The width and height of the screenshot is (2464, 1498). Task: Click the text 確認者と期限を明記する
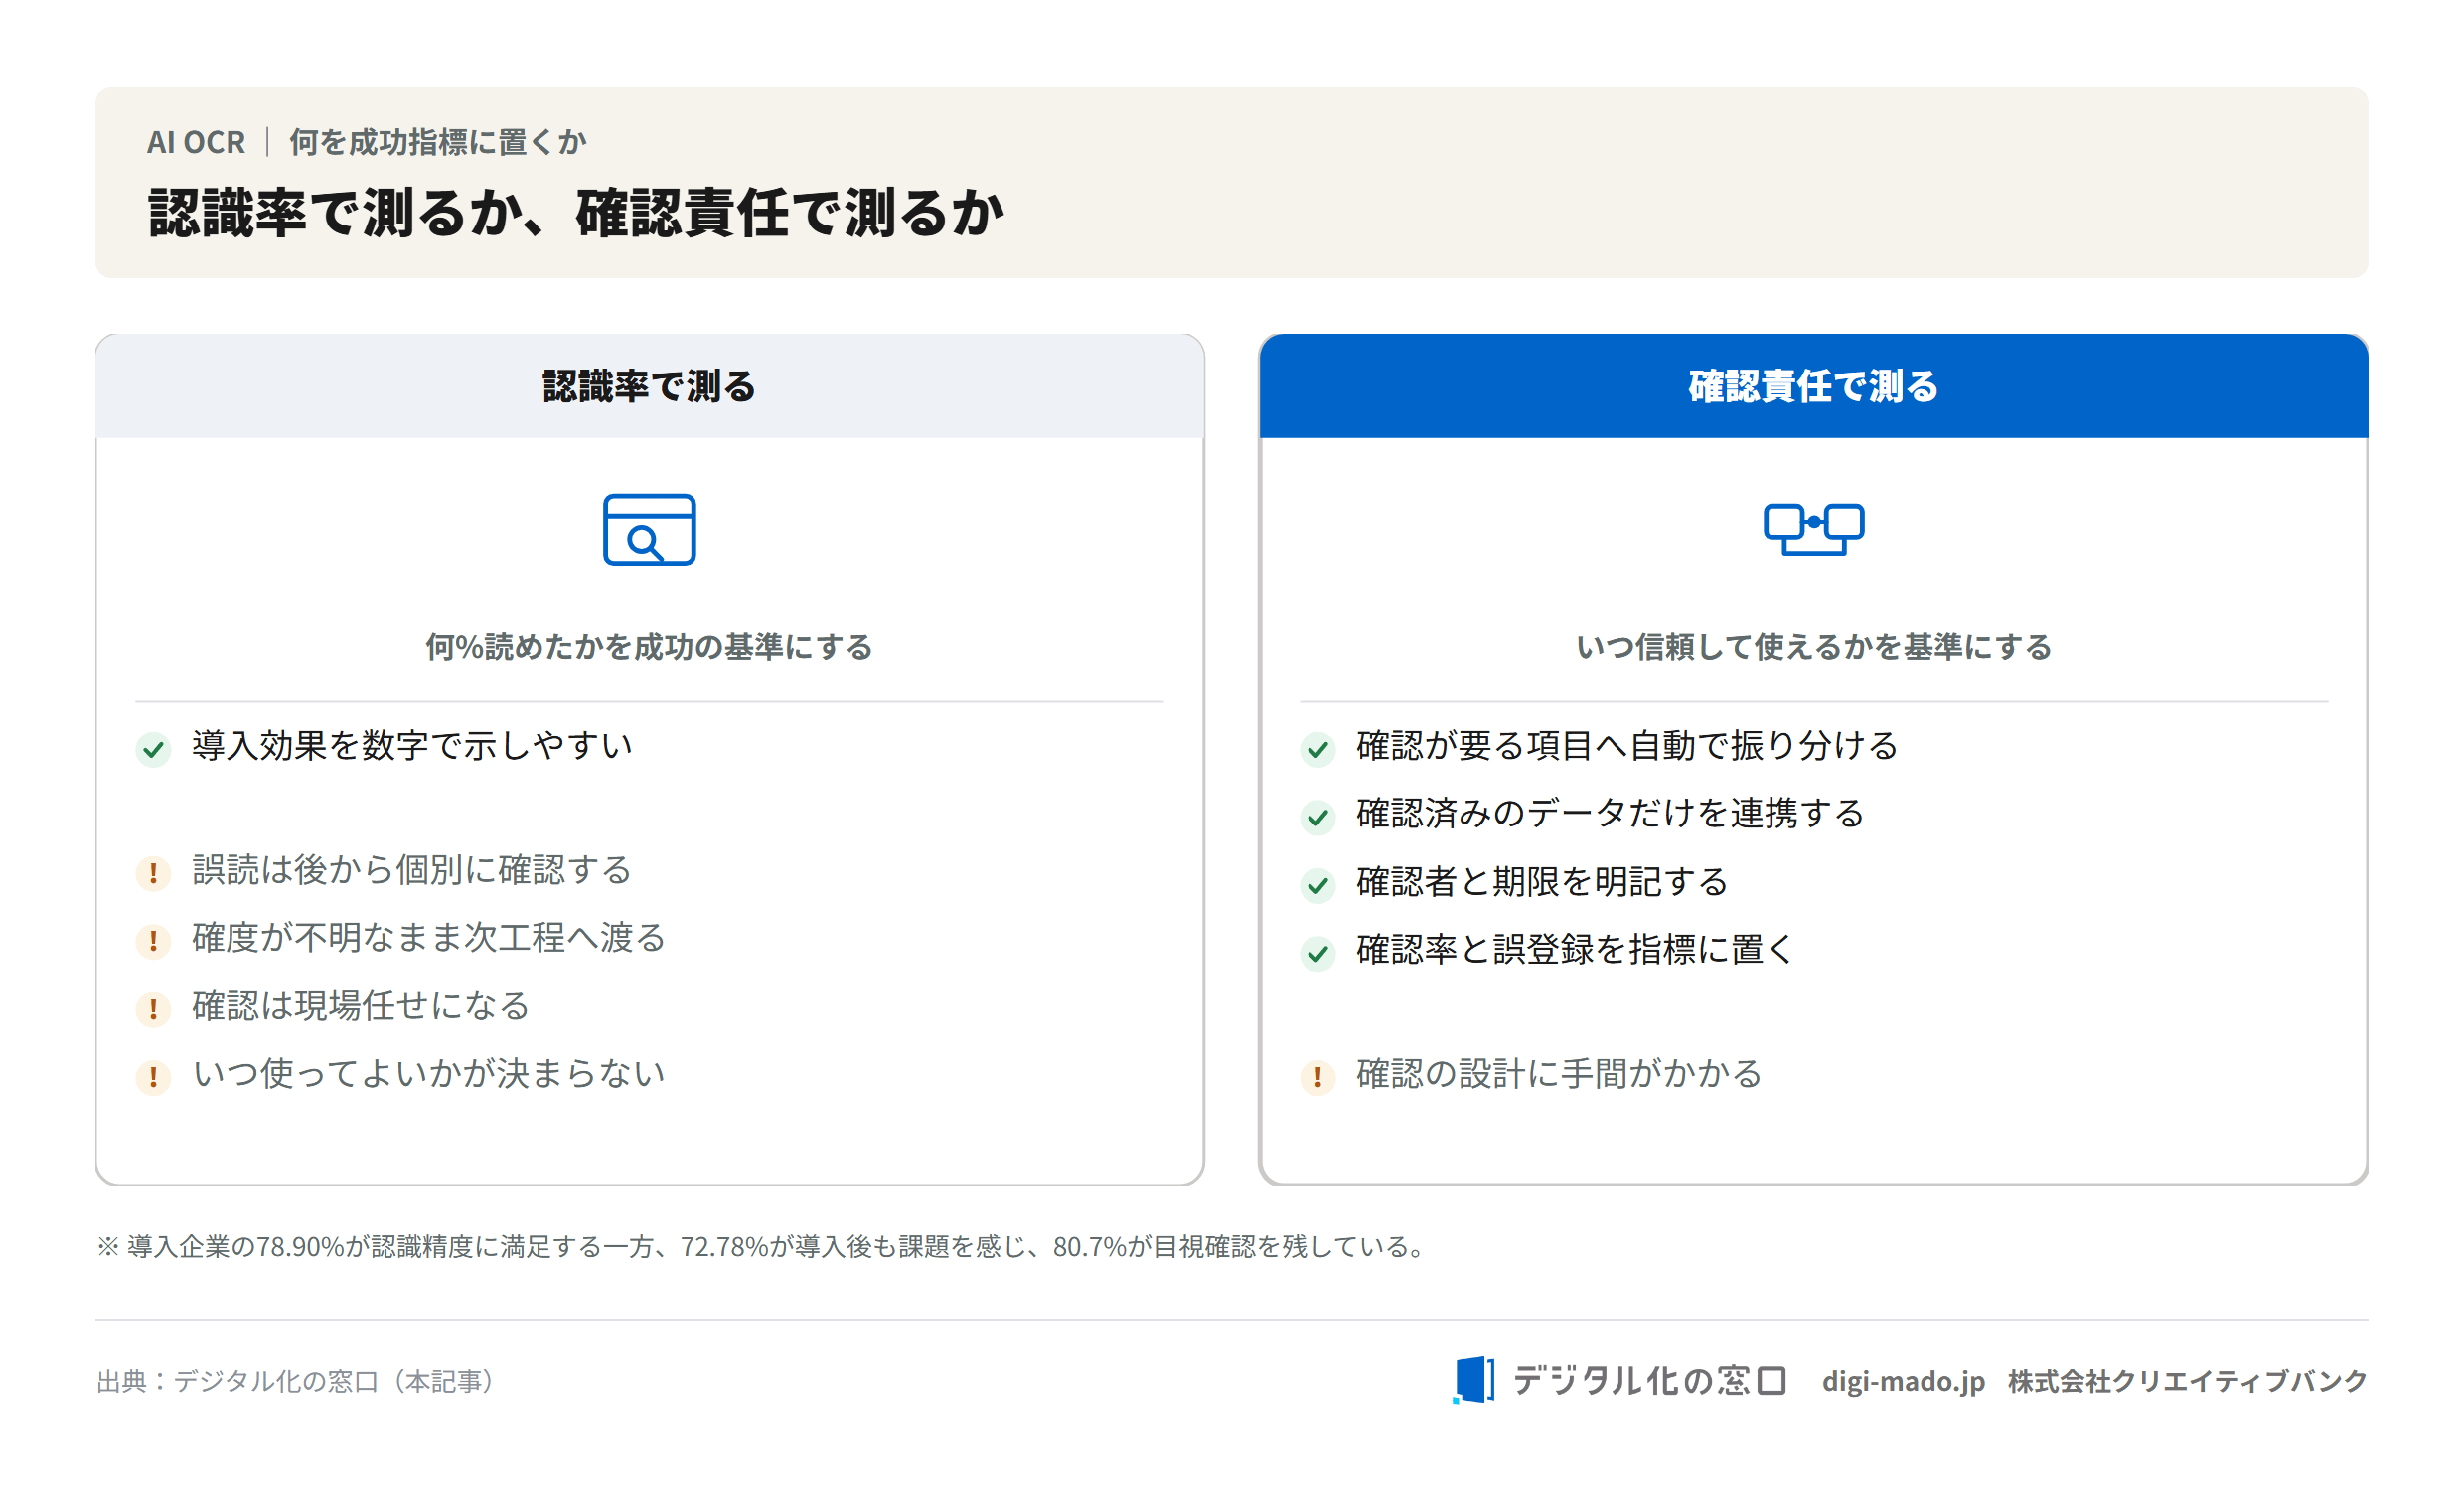click(x=1542, y=882)
